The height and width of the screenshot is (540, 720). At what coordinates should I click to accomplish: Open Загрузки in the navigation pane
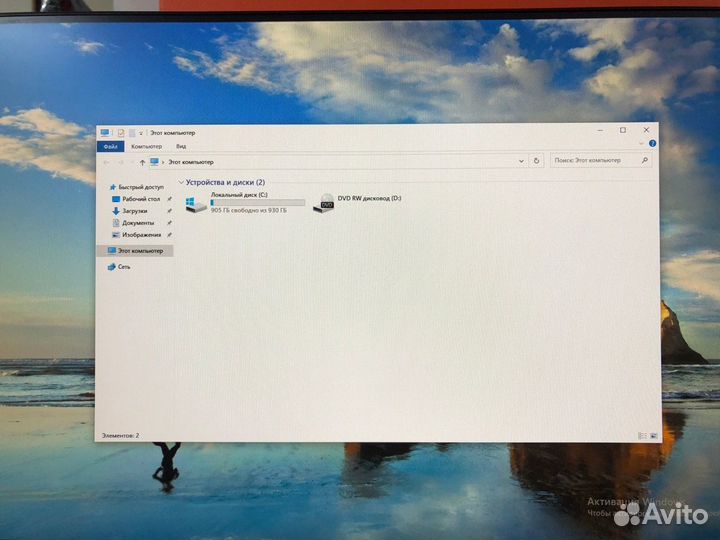click(x=130, y=211)
